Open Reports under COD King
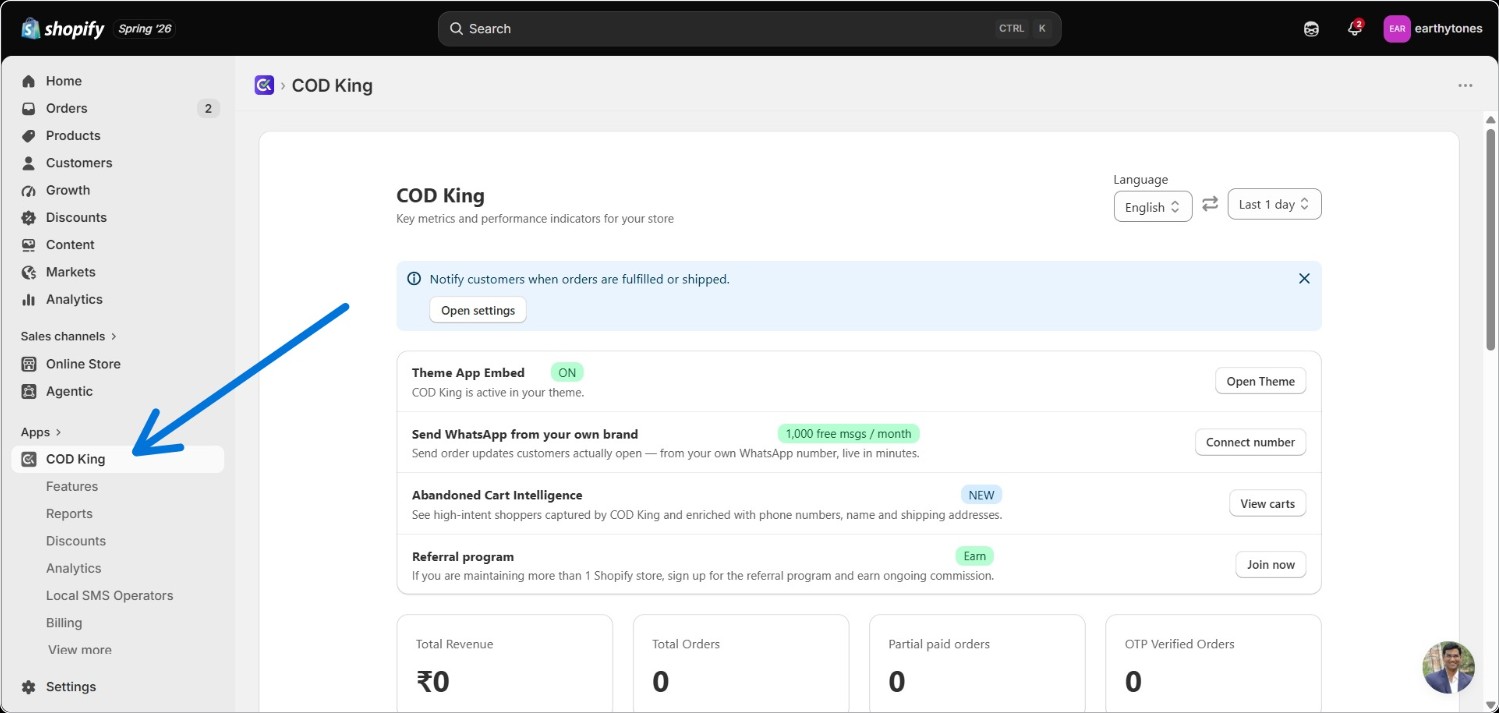1499x713 pixels. click(69, 513)
